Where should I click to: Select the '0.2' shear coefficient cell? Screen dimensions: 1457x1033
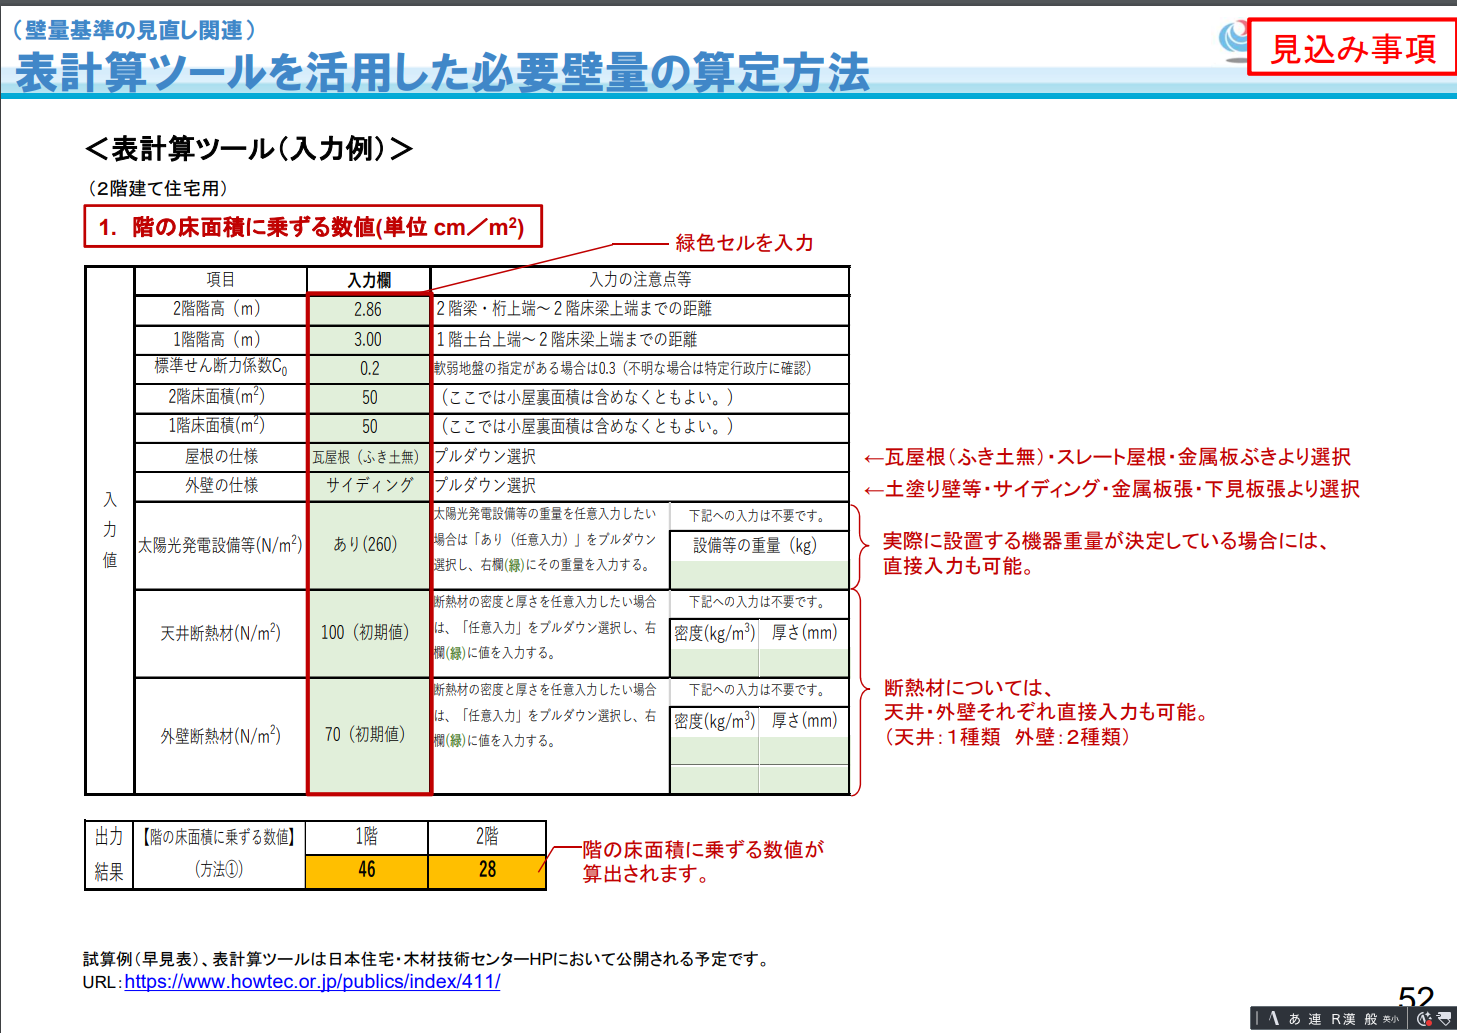369,368
